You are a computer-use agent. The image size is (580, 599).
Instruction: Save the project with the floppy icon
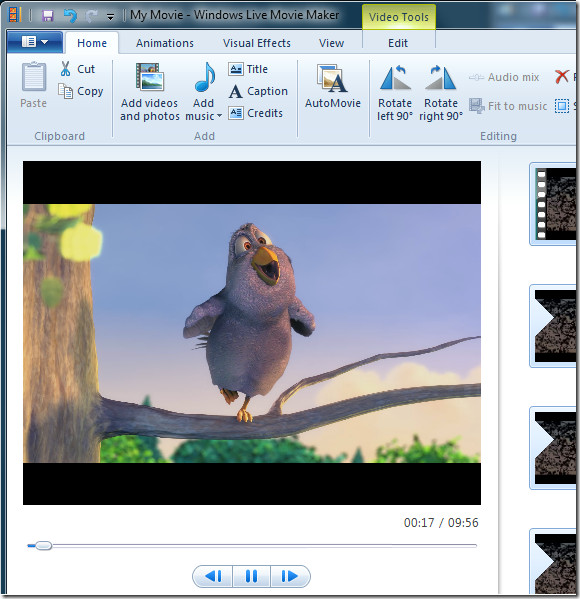(48, 16)
